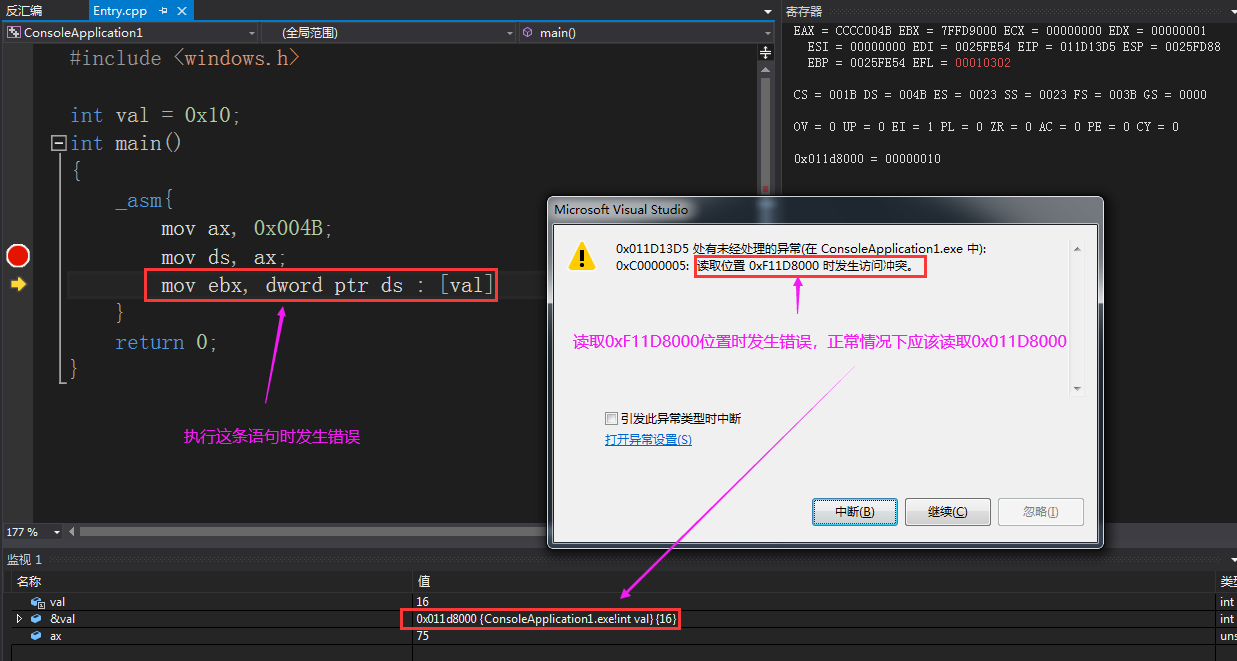Click the red breakpoint marker in the margin

tap(17, 256)
